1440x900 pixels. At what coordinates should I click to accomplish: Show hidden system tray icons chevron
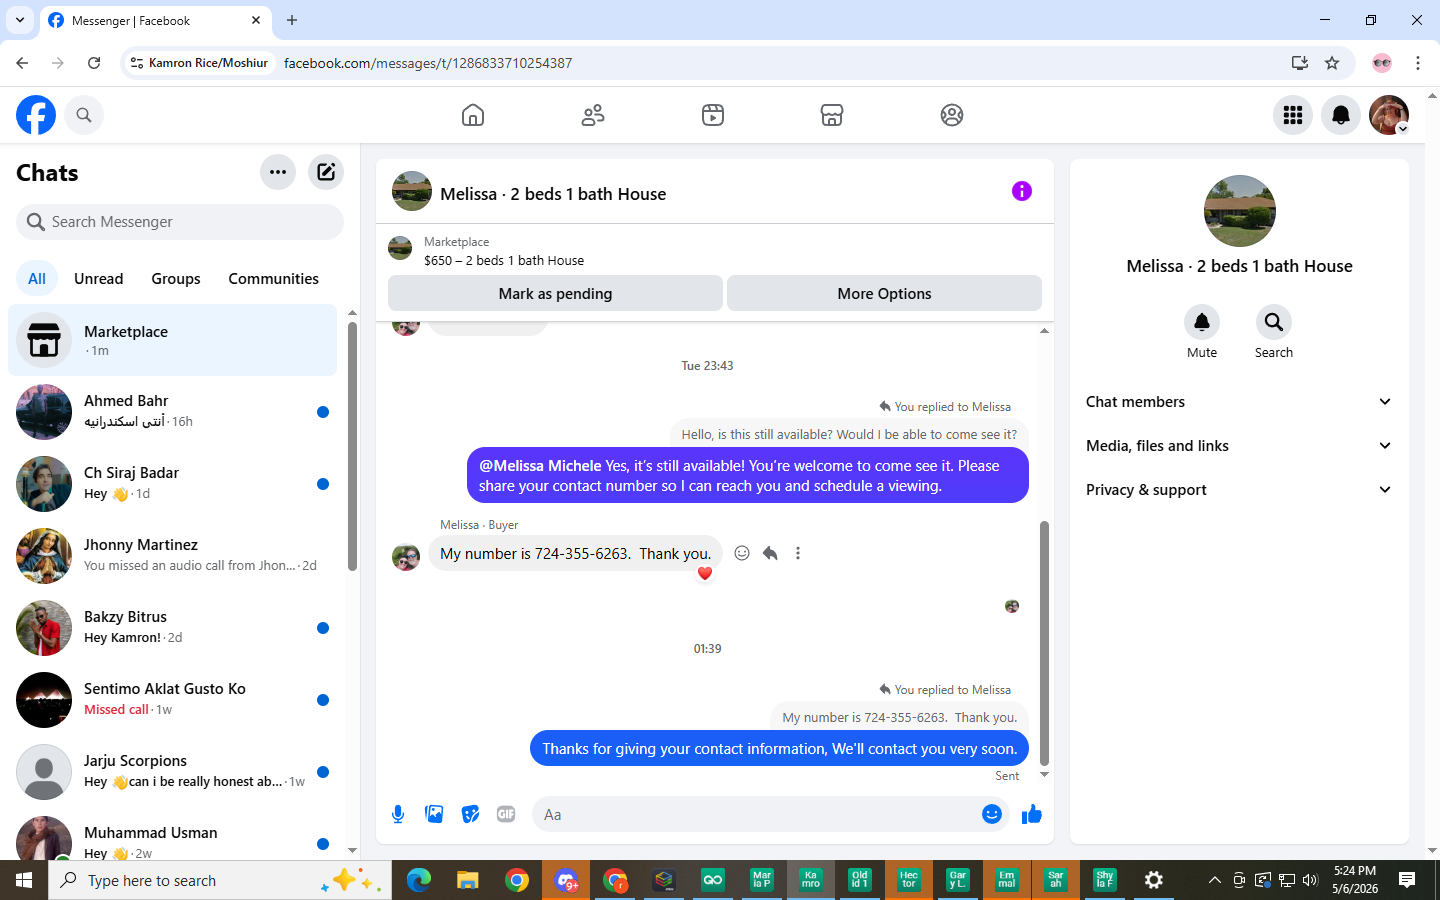point(1214,880)
